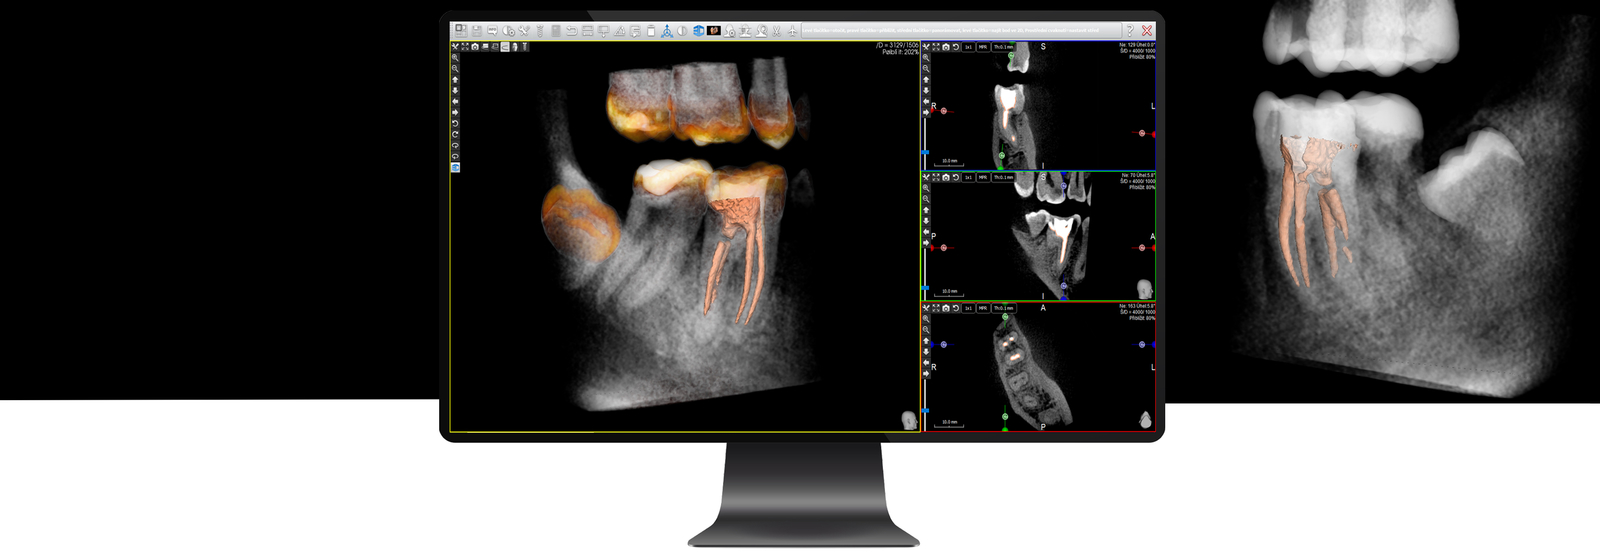Select the scissors cut tool in top toolbar
Viewport: 1600px width, 552px height.
[x=777, y=31]
